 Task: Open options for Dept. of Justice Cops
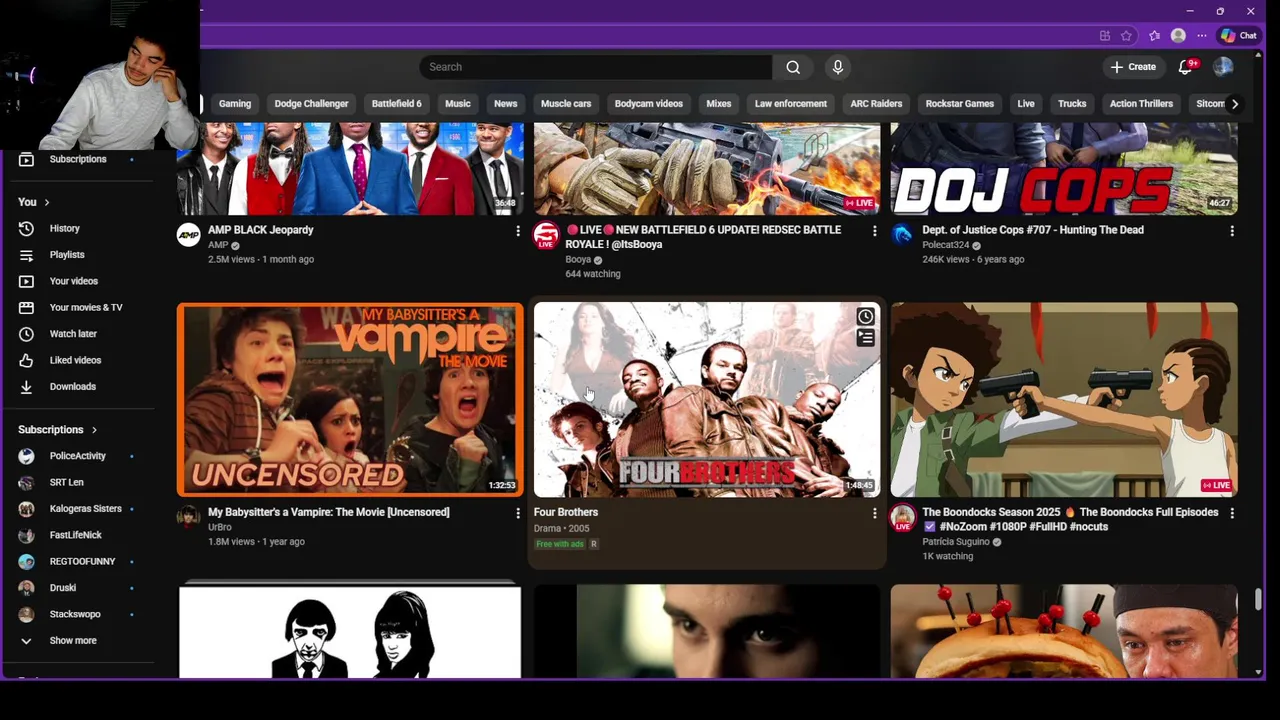1232,231
